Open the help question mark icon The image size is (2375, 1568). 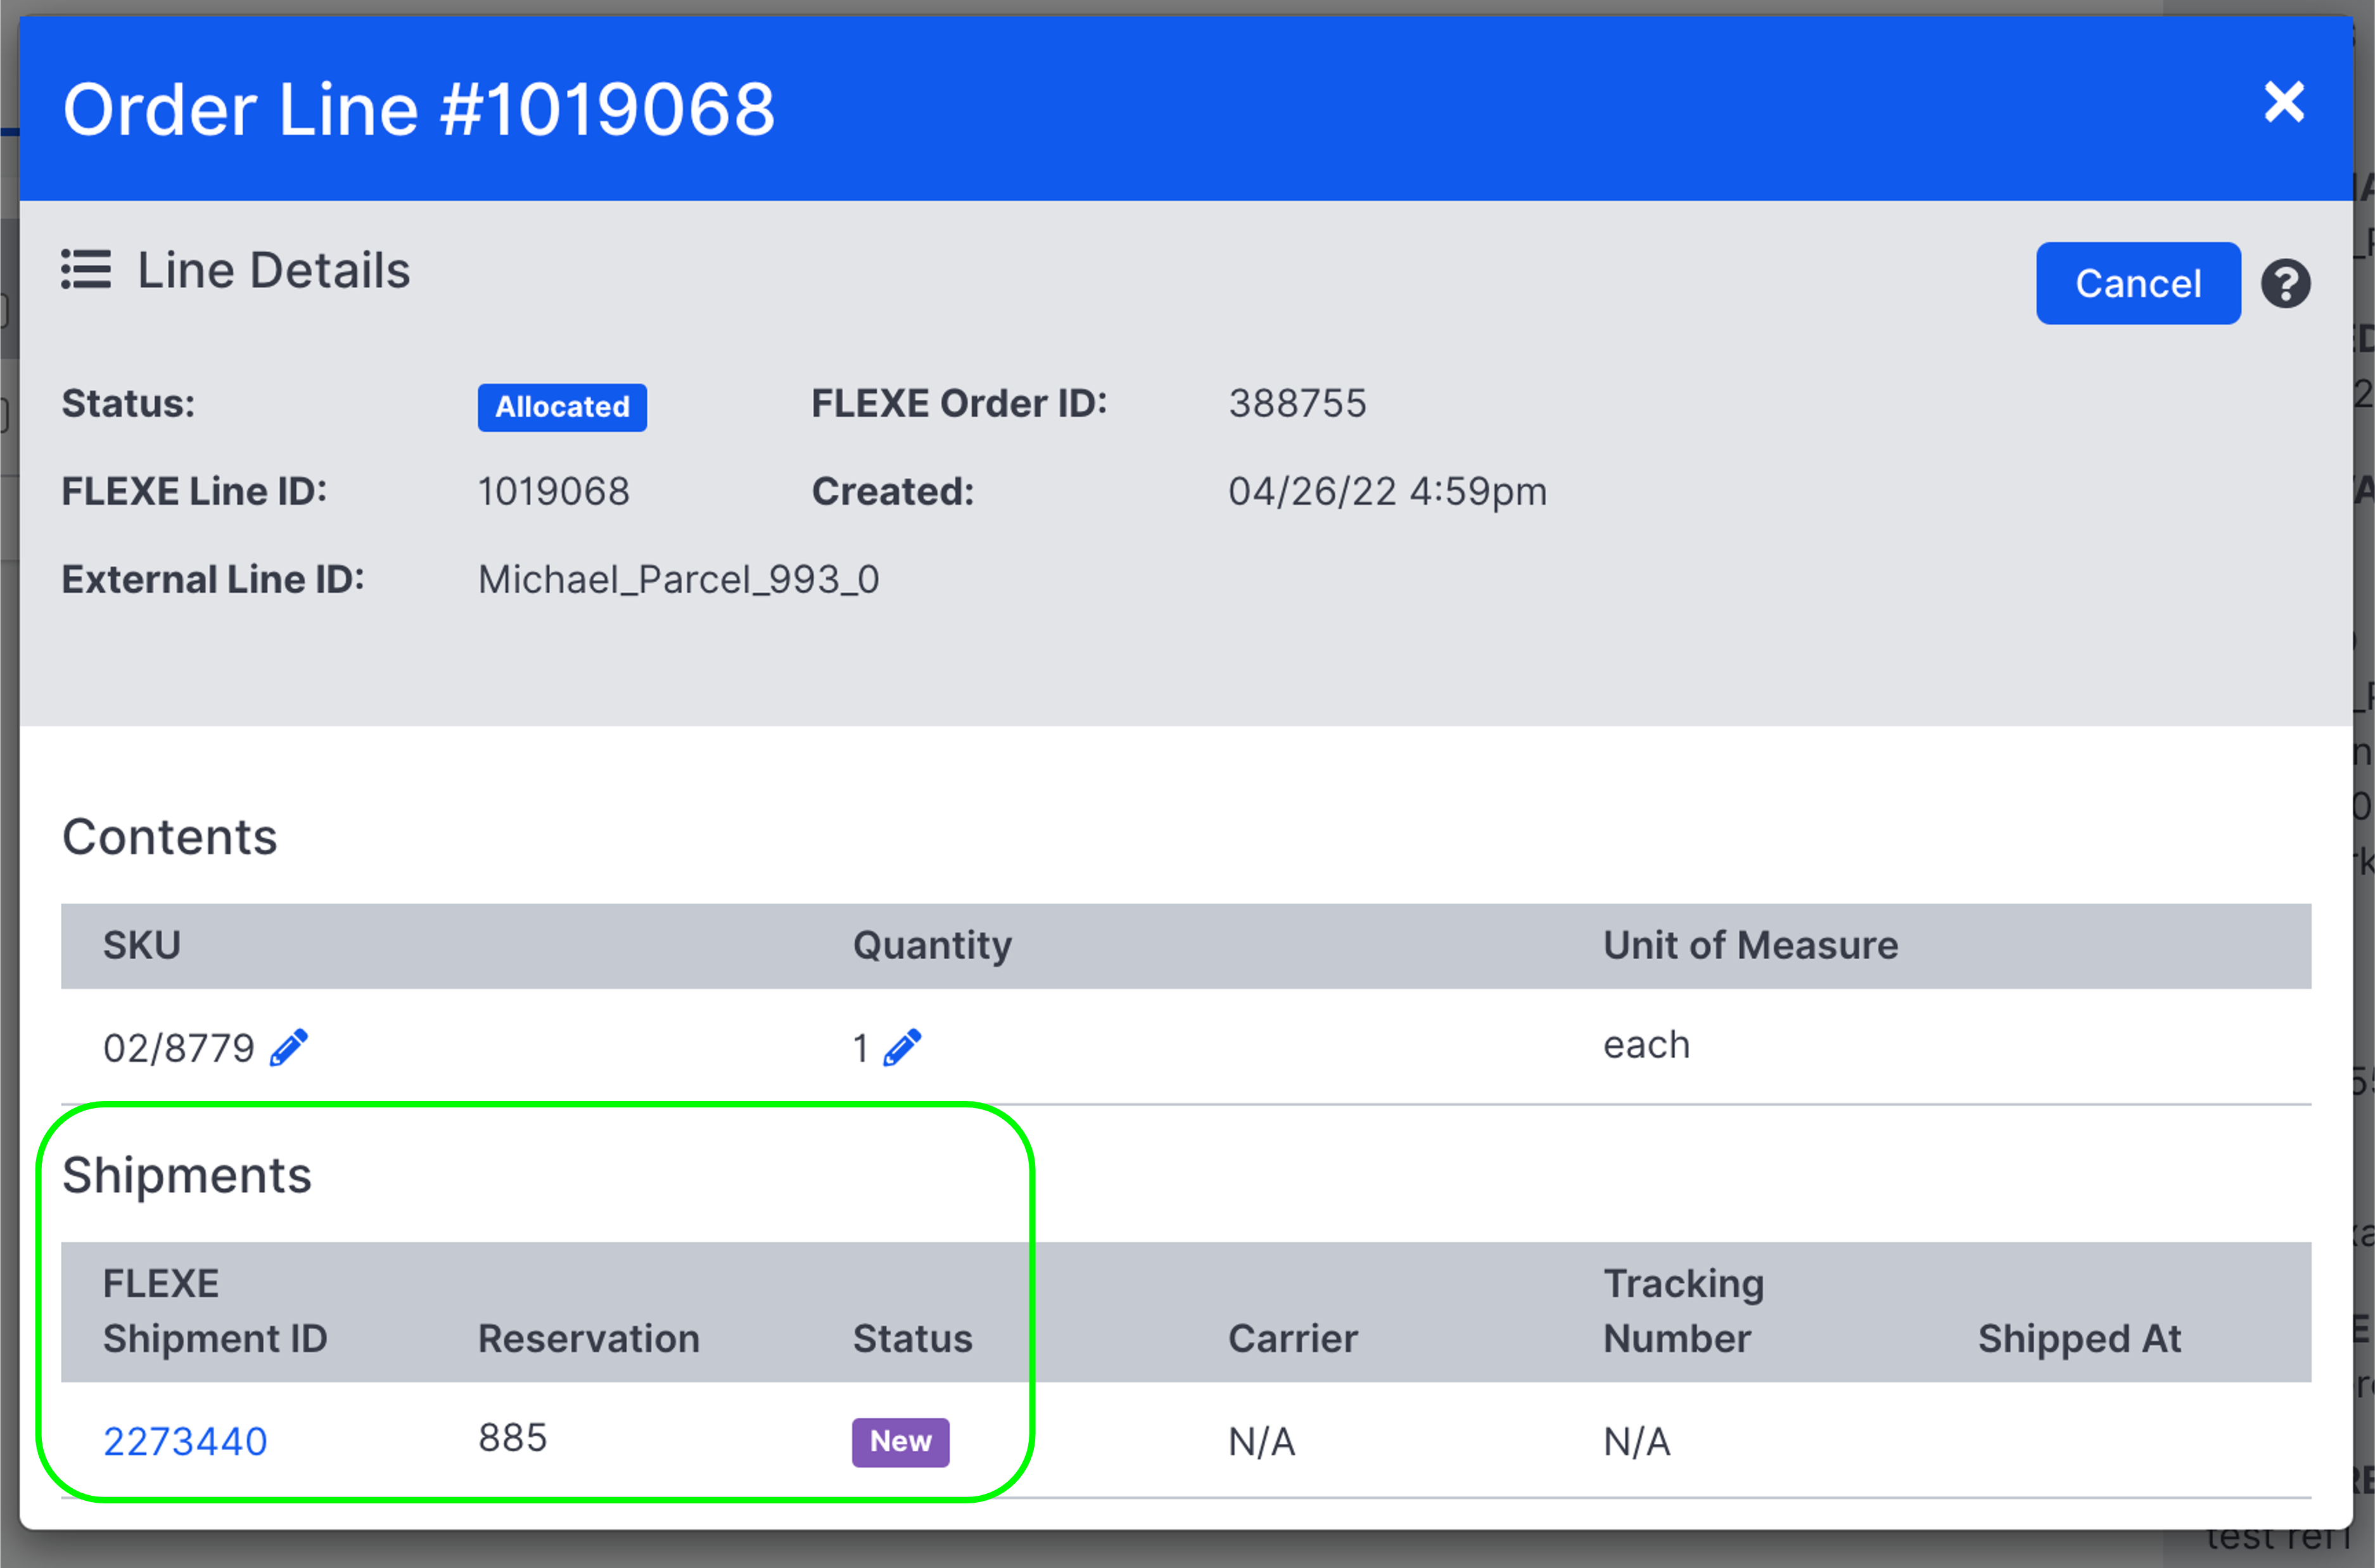pos(2286,284)
